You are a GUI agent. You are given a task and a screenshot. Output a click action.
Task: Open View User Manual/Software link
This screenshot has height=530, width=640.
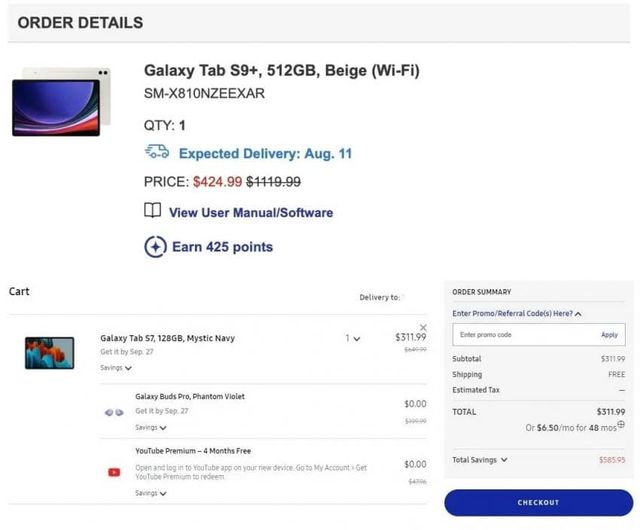point(250,212)
